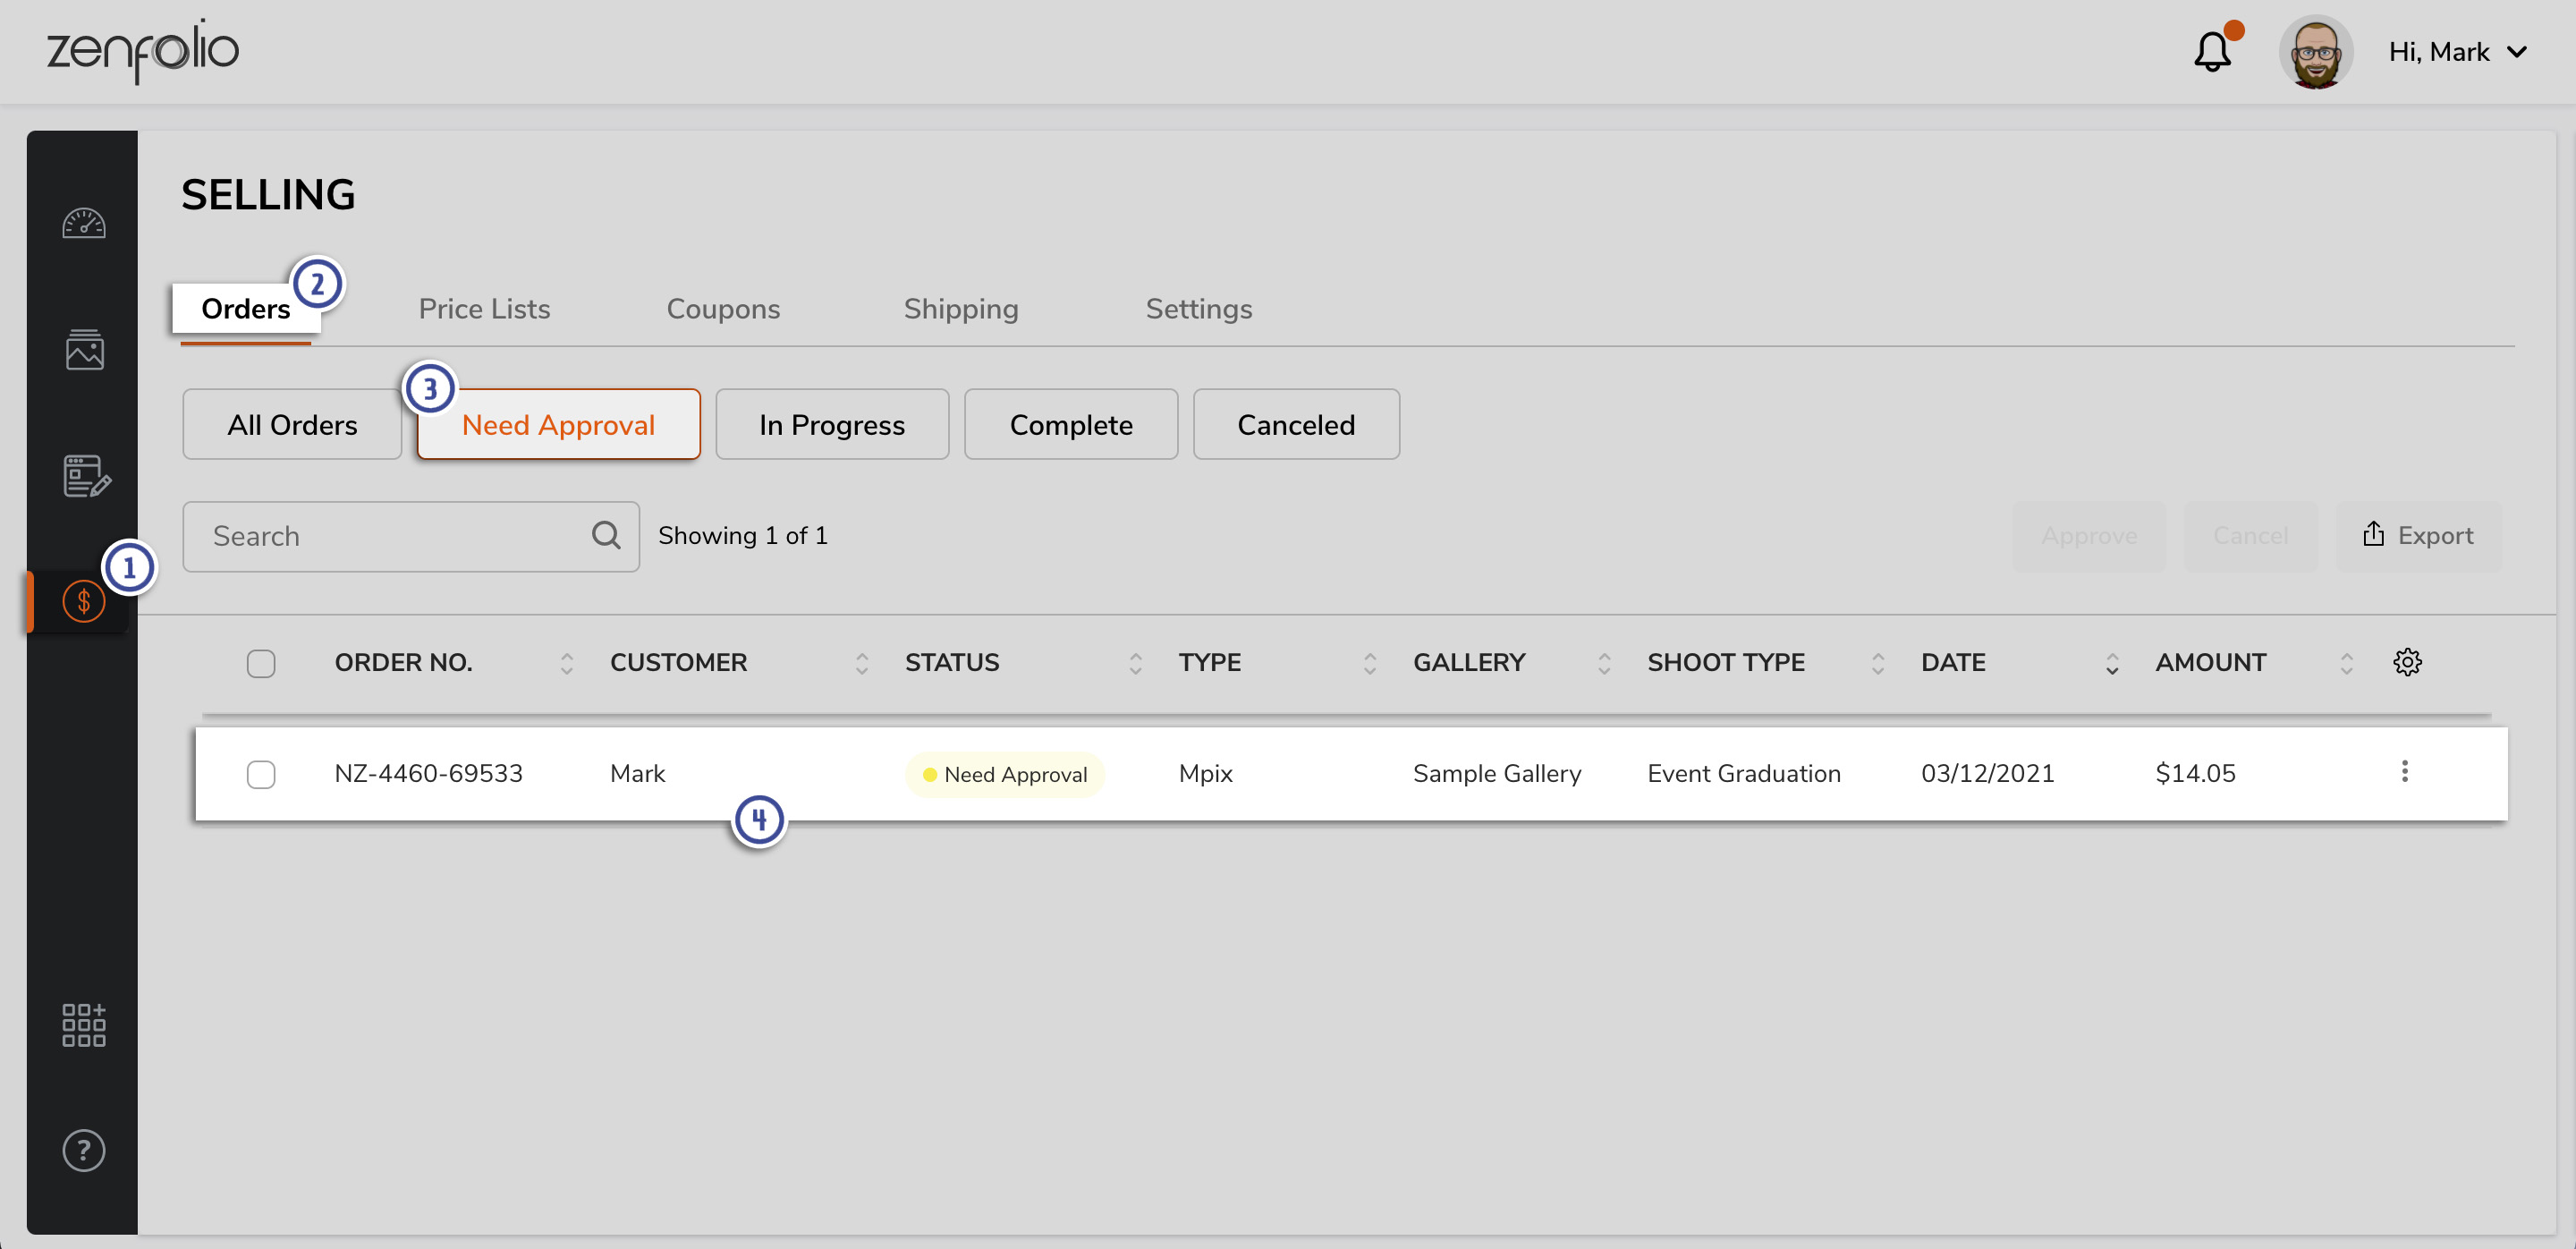The image size is (2576, 1249).
Task: Open the website editor icon in sidebar
Action: [86, 476]
